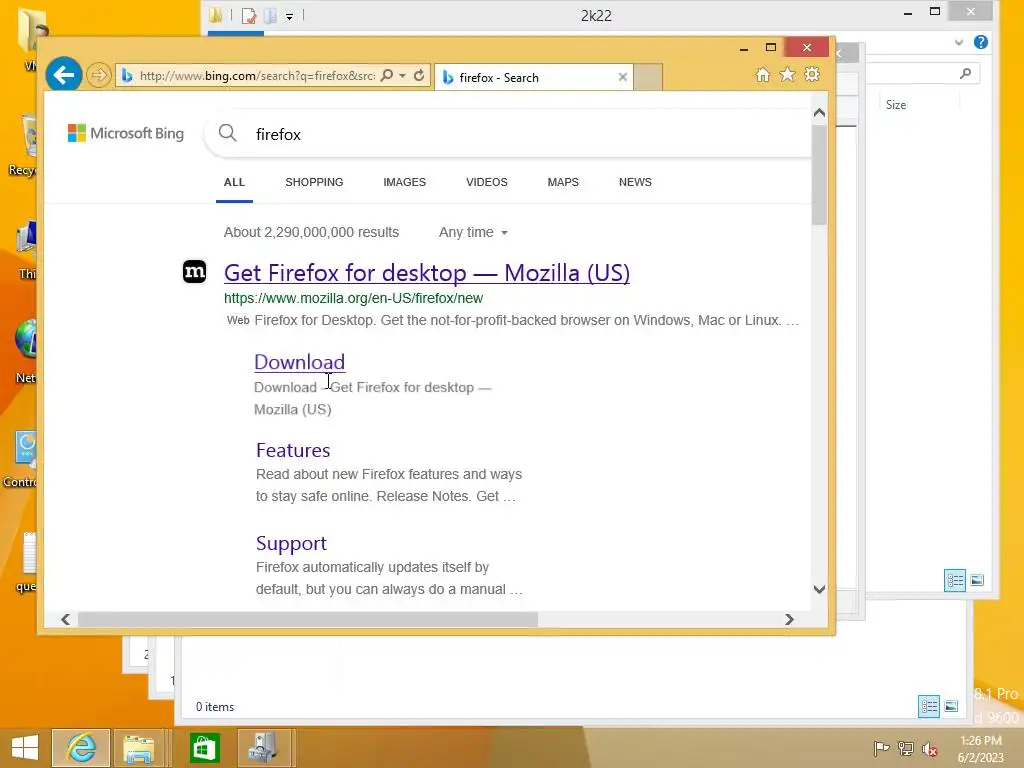Open the Windows Start button
This screenshot has height=768, width=1024.
pyautogui.click(x=25, y=748)
